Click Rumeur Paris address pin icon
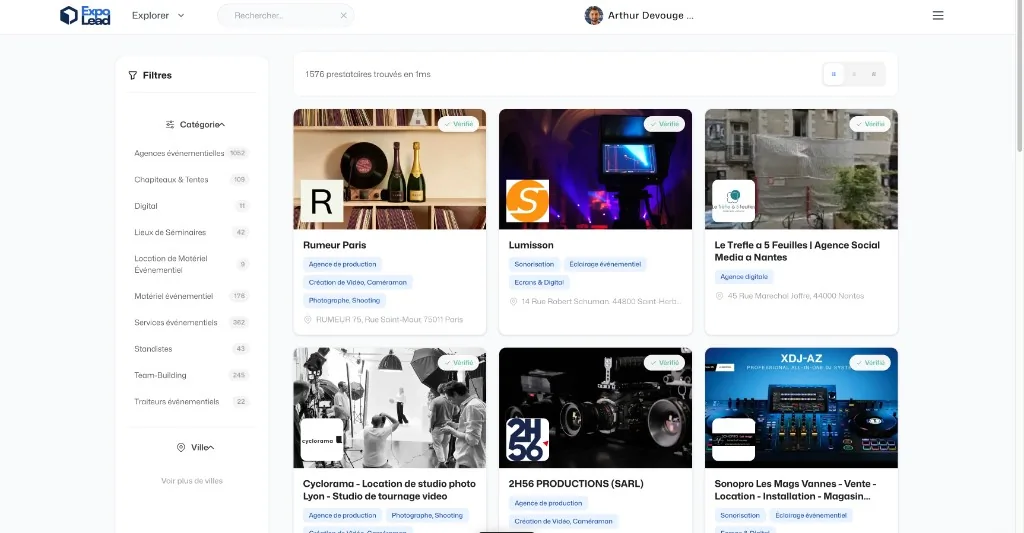Image resolution: width=1024 pixels, height=533 pixels. (x=308, y=319)
